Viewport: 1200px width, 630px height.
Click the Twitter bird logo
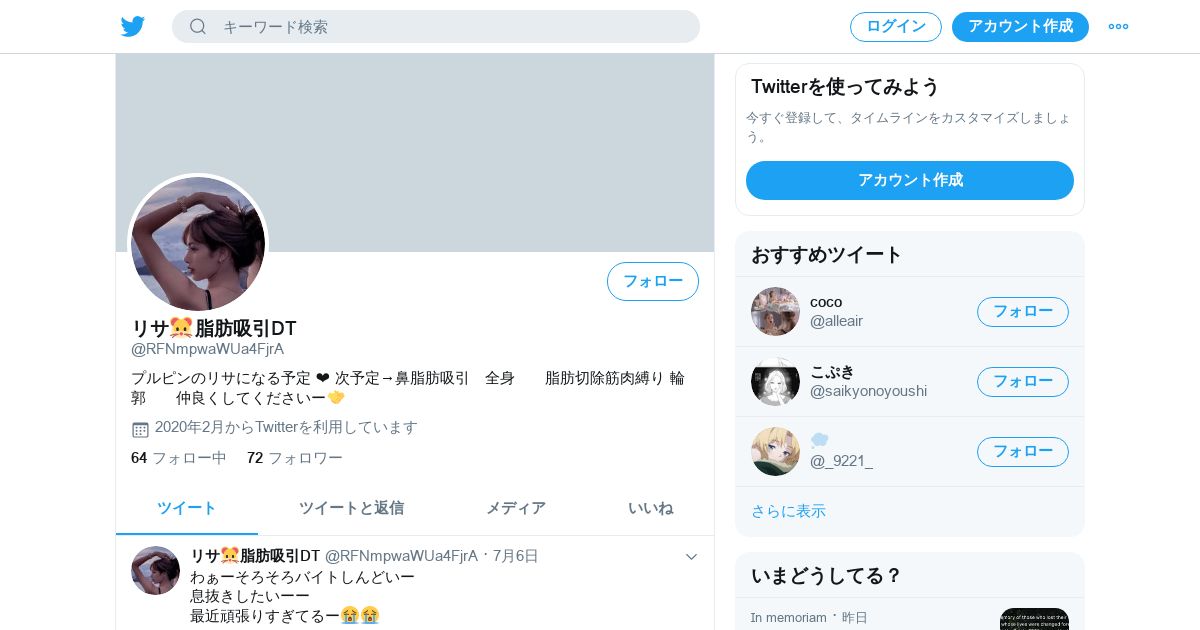(133, 26)
